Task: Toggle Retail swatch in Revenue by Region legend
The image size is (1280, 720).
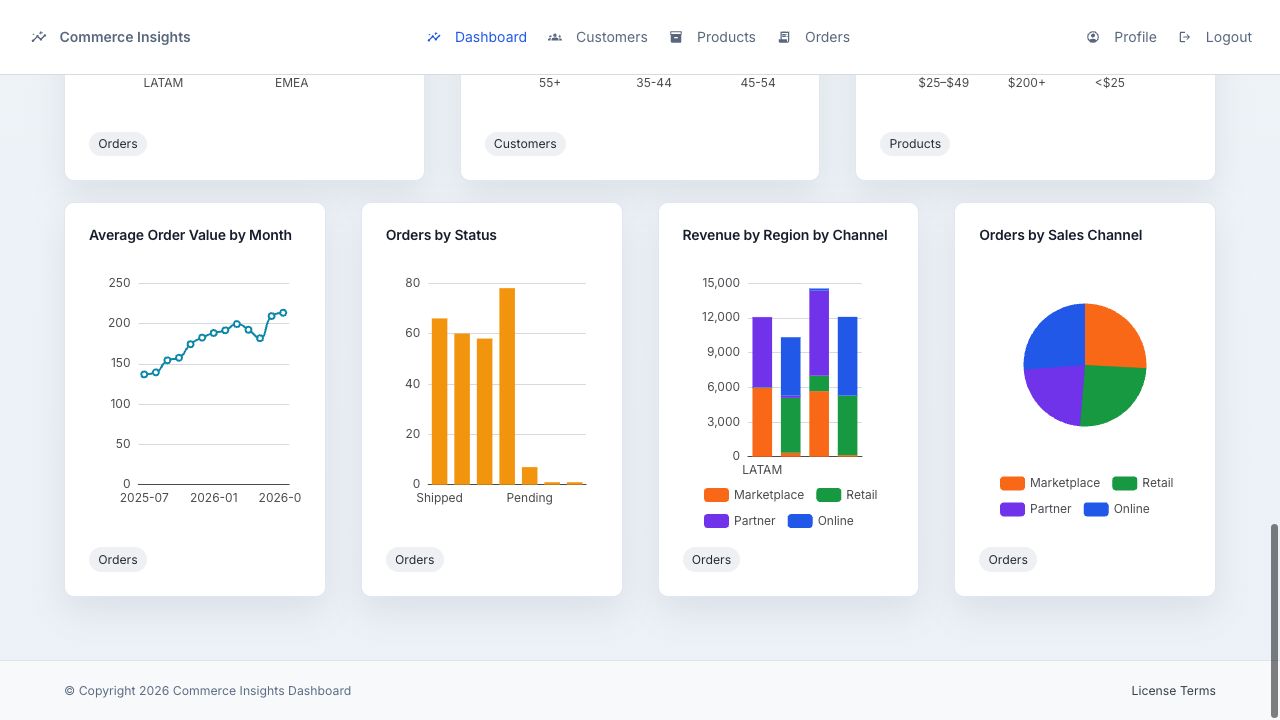Action: coord(829,495)
